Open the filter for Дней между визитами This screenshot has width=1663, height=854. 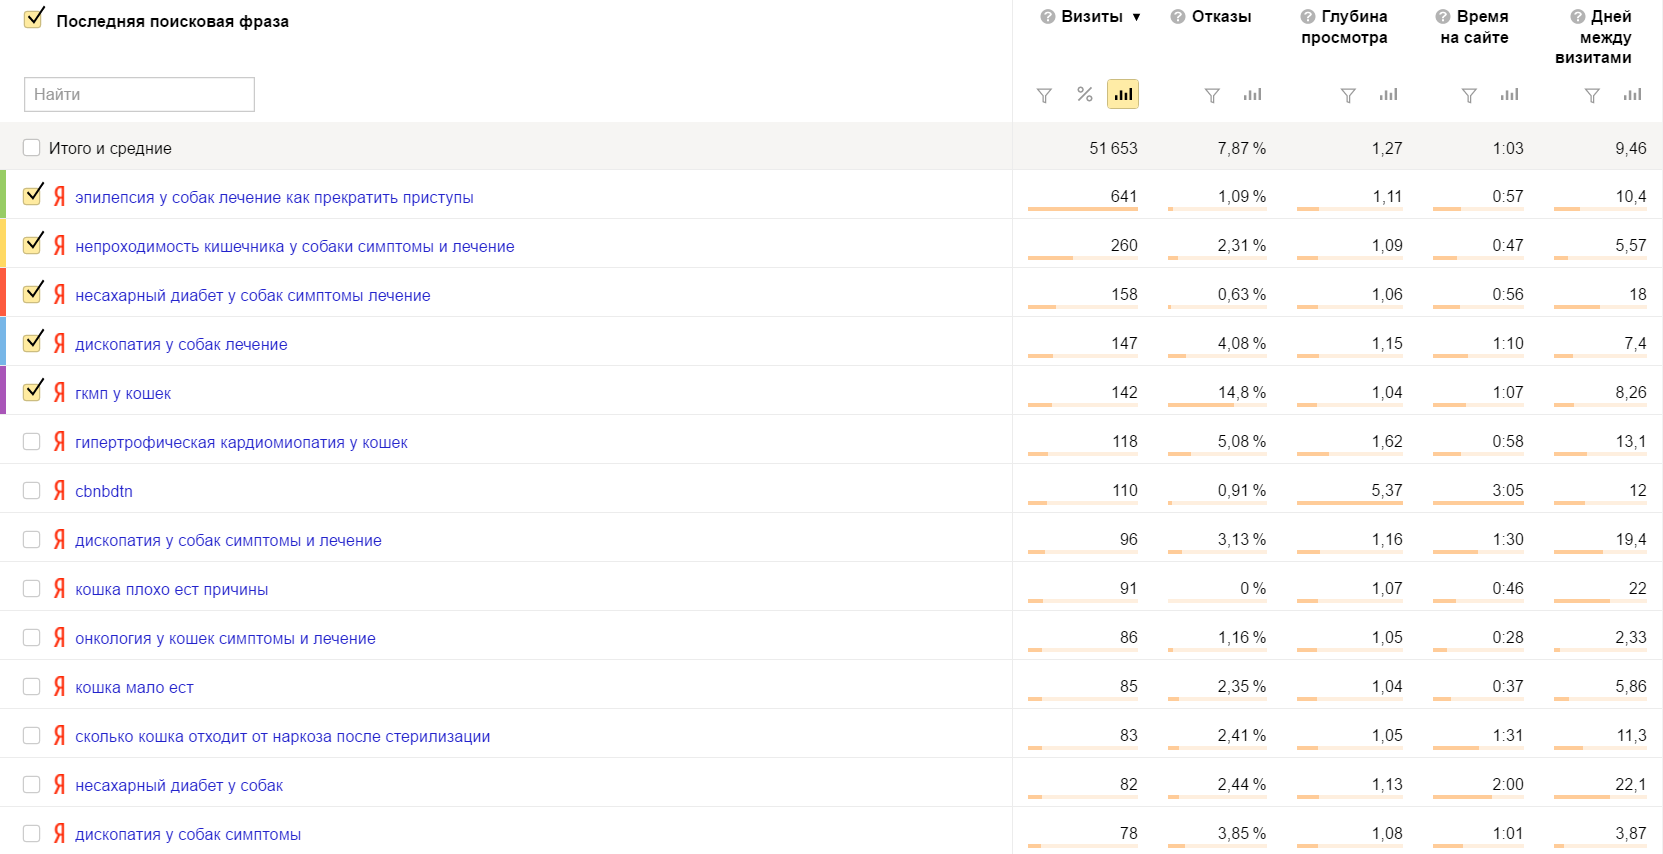[x=1592, y=95]
